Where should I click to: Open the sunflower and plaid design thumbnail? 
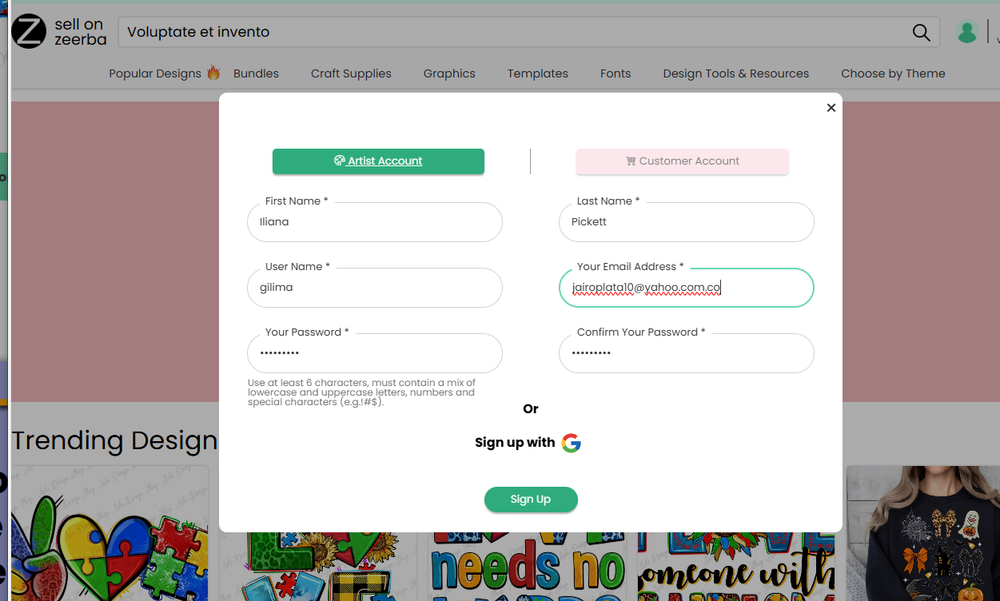coord(319,567)
